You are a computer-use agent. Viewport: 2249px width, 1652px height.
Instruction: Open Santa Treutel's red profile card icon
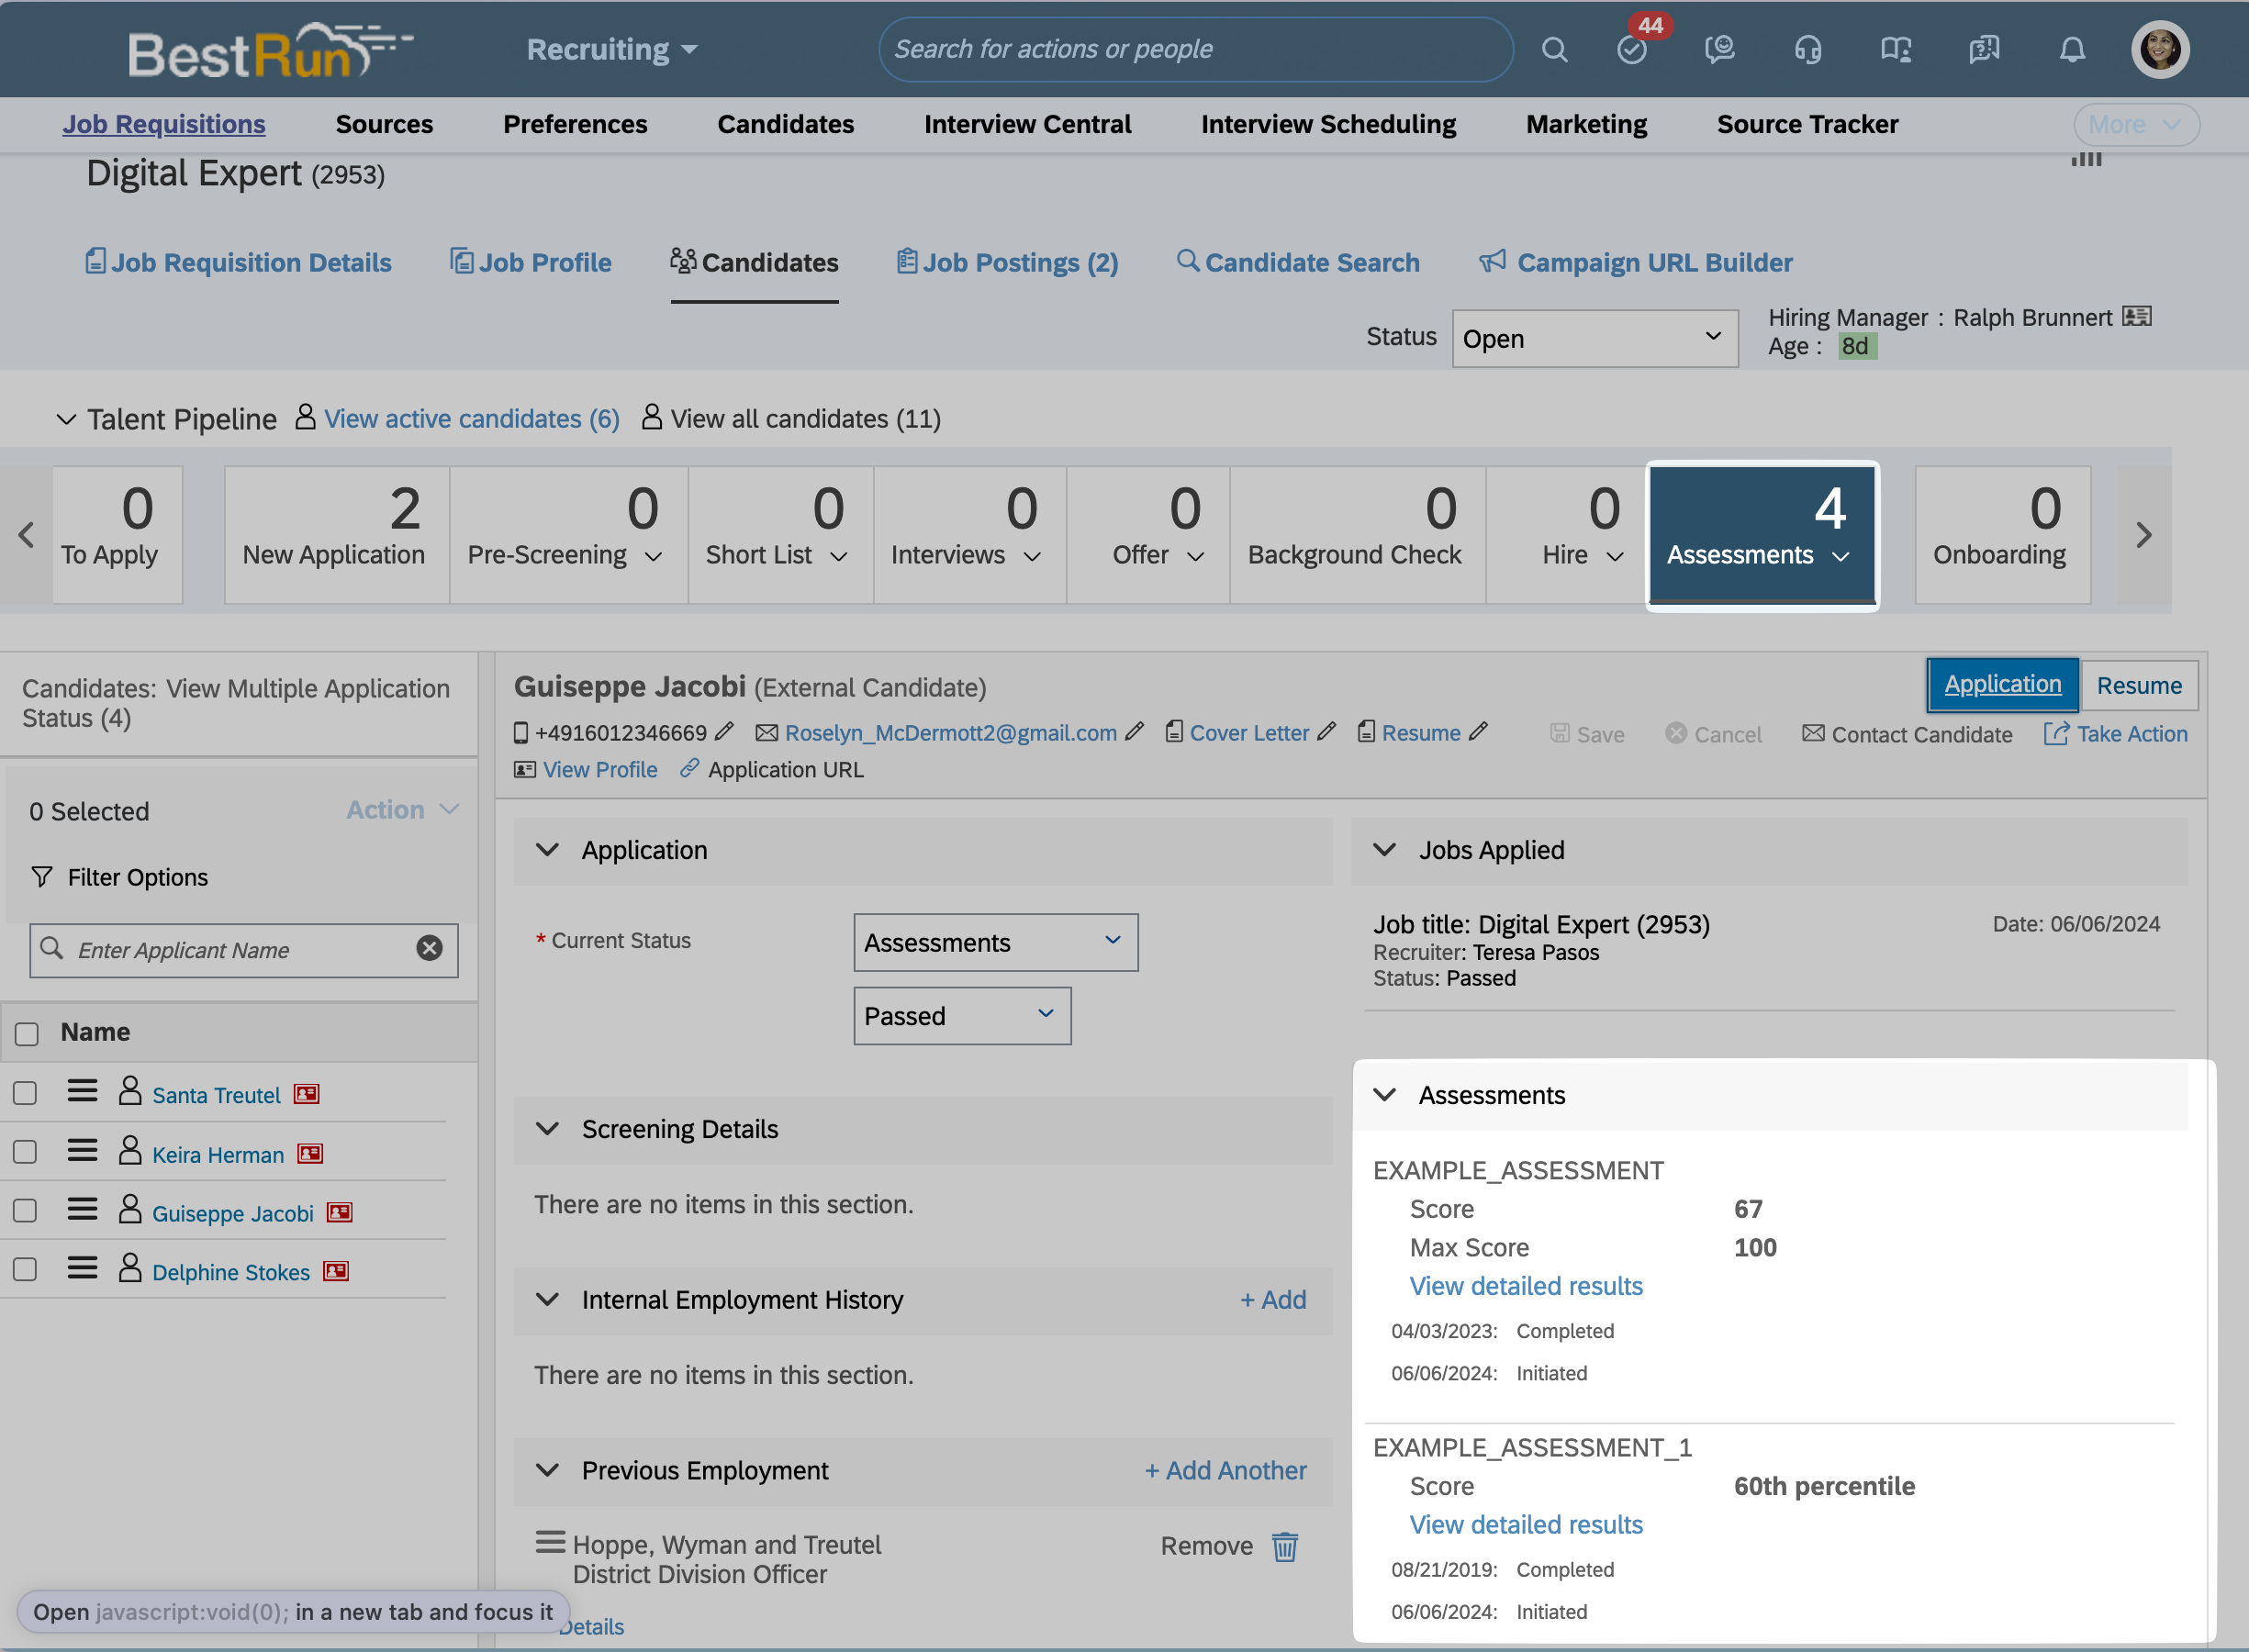coord(306,1094)
